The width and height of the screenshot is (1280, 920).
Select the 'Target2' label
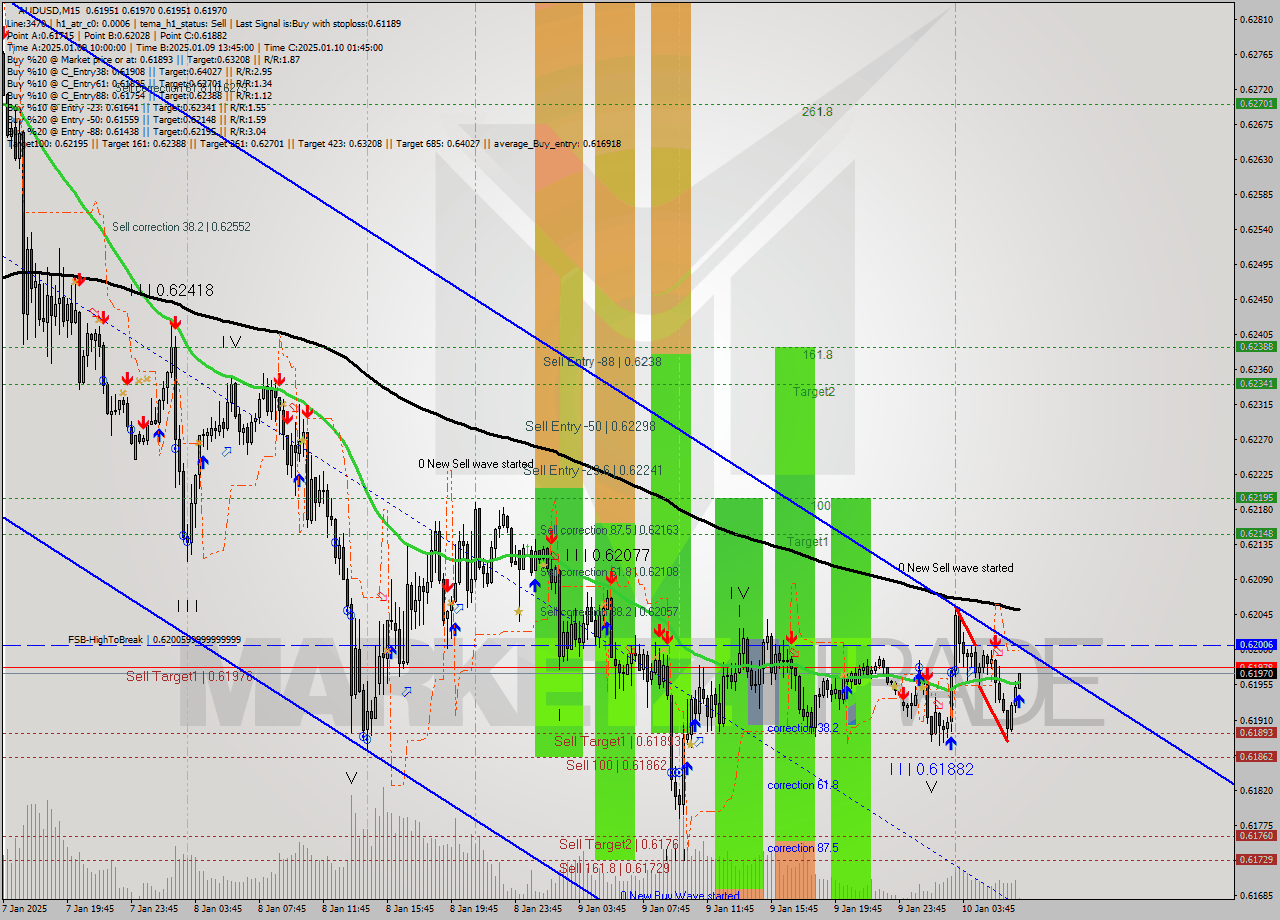[813, 392]
